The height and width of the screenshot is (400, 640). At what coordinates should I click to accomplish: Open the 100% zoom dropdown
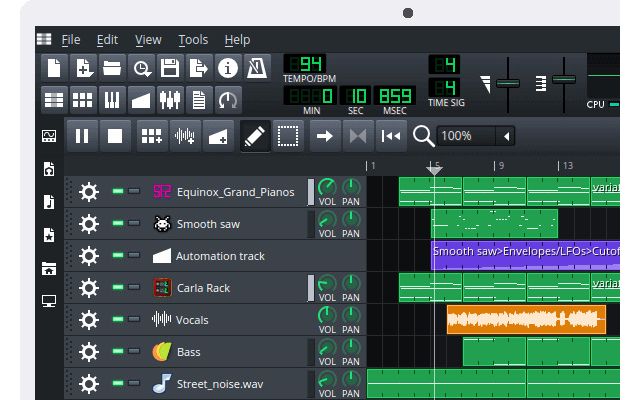click(x=476, y=136)
